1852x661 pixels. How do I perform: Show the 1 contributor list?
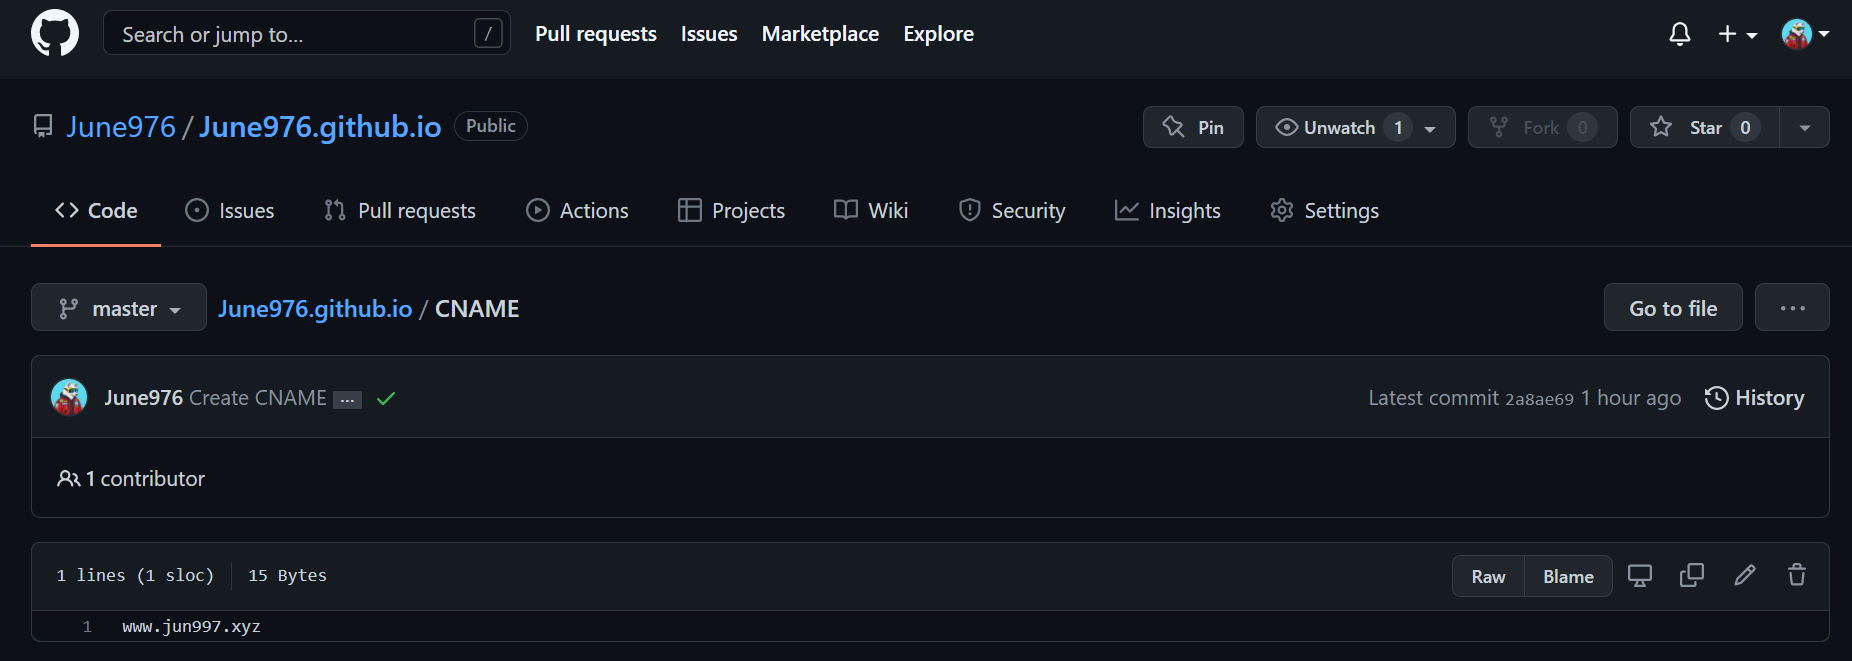pos(131,479)
